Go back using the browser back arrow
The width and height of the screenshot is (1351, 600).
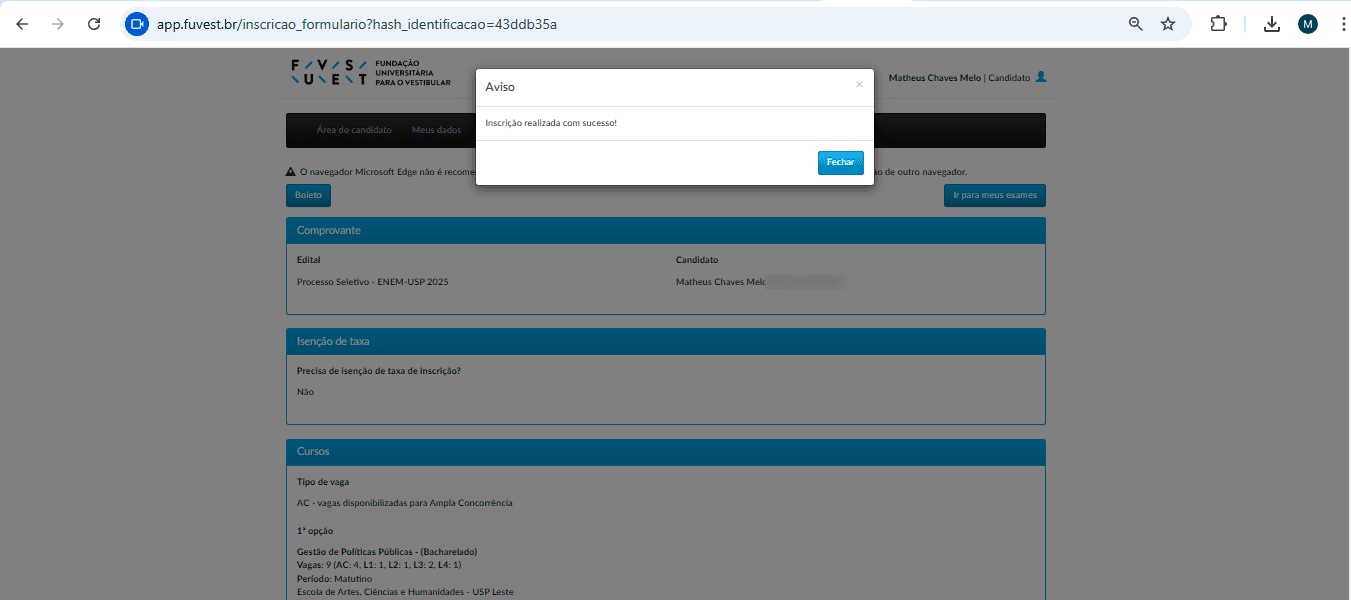(22, 24)
